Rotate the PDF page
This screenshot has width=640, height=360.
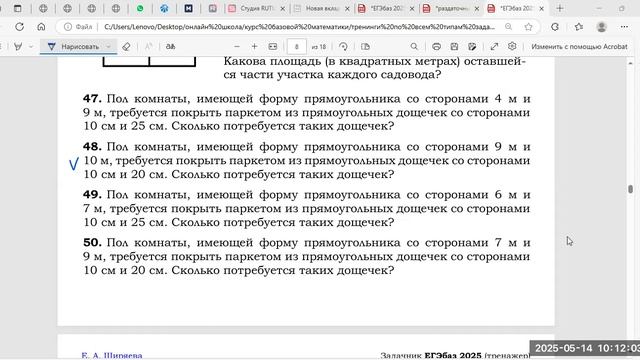[343, 47]
